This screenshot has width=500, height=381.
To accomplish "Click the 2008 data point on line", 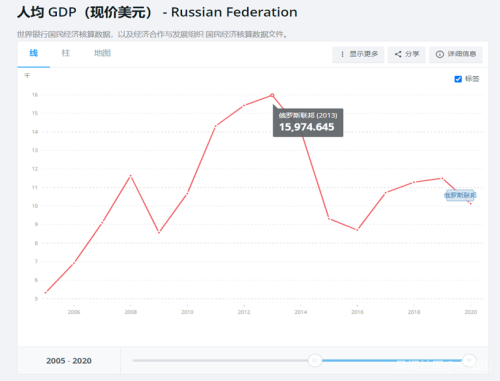I will coord(131,176).
